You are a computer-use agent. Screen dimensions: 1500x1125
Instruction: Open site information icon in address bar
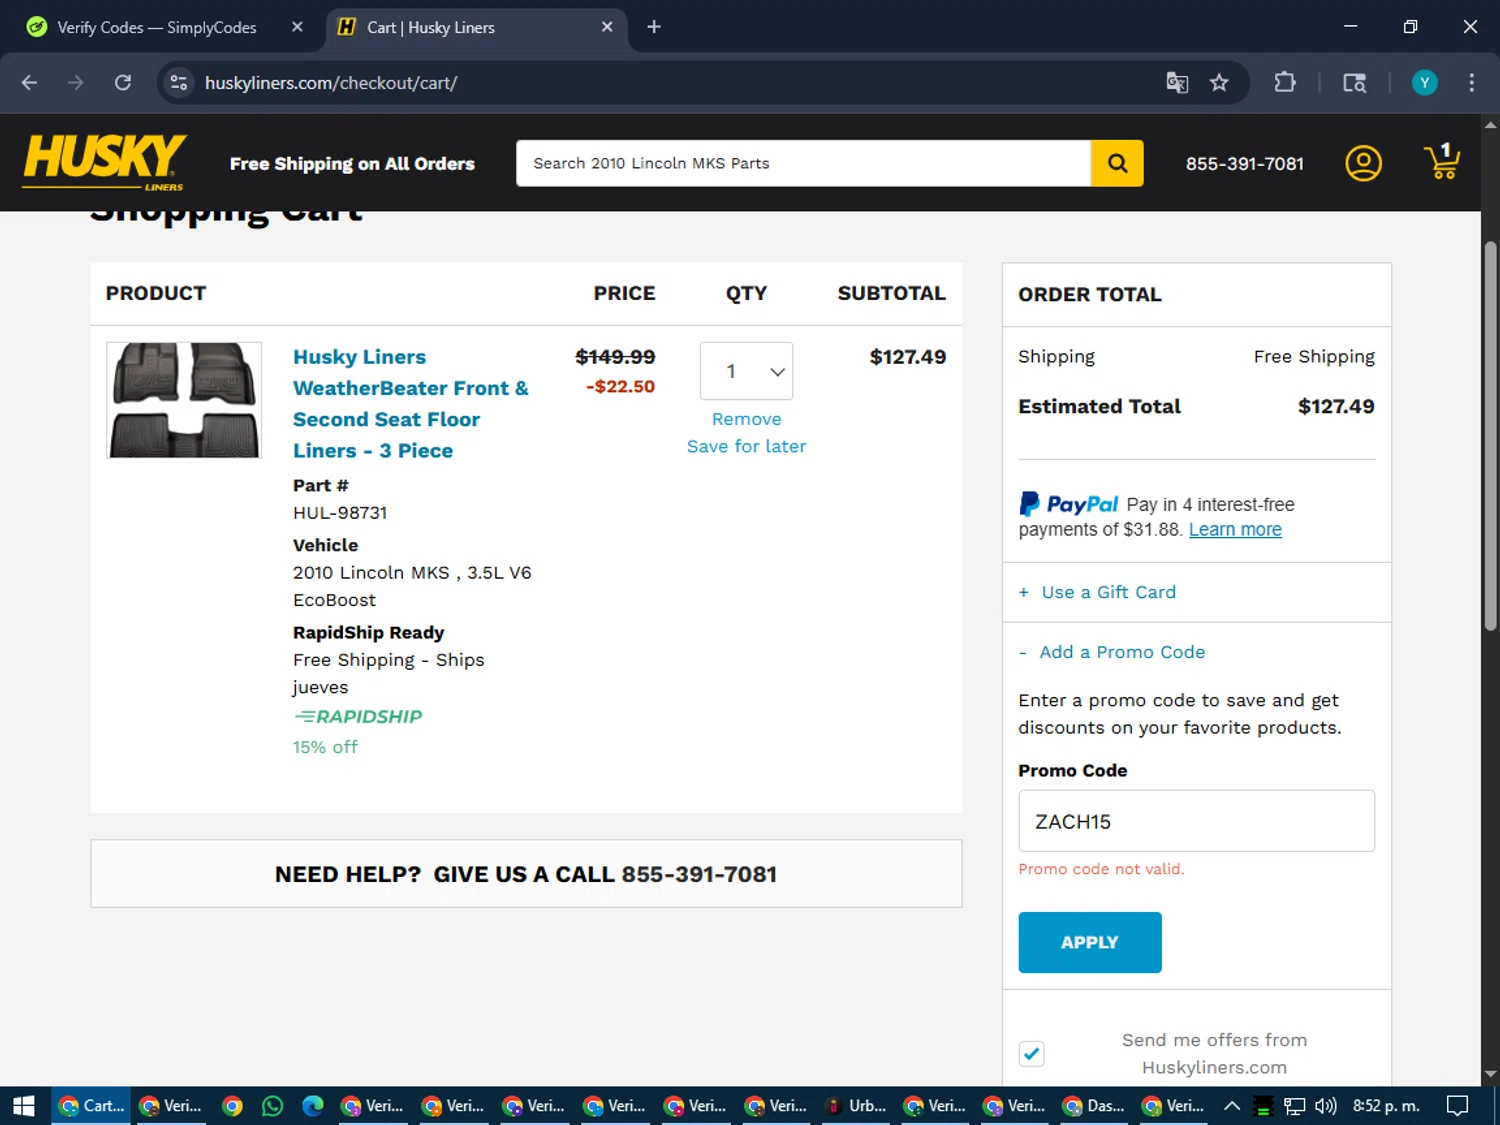coord(179,83)
